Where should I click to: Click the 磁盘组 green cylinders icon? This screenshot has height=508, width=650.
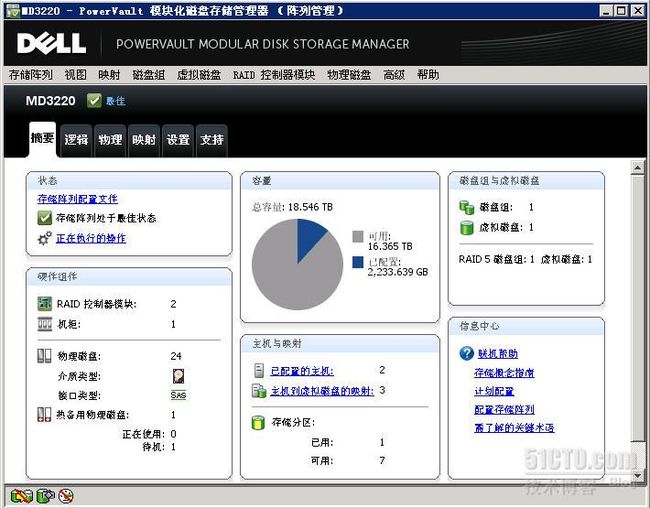467,207
